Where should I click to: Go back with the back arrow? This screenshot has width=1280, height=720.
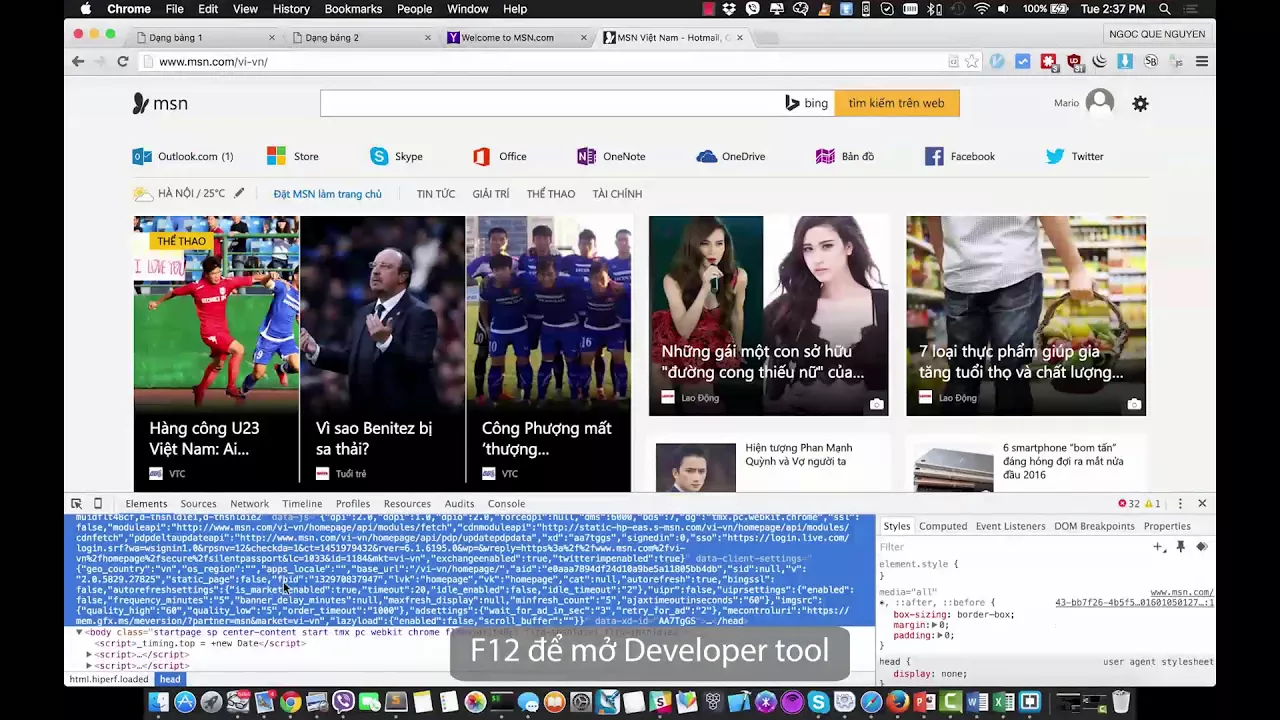[78, 62]
